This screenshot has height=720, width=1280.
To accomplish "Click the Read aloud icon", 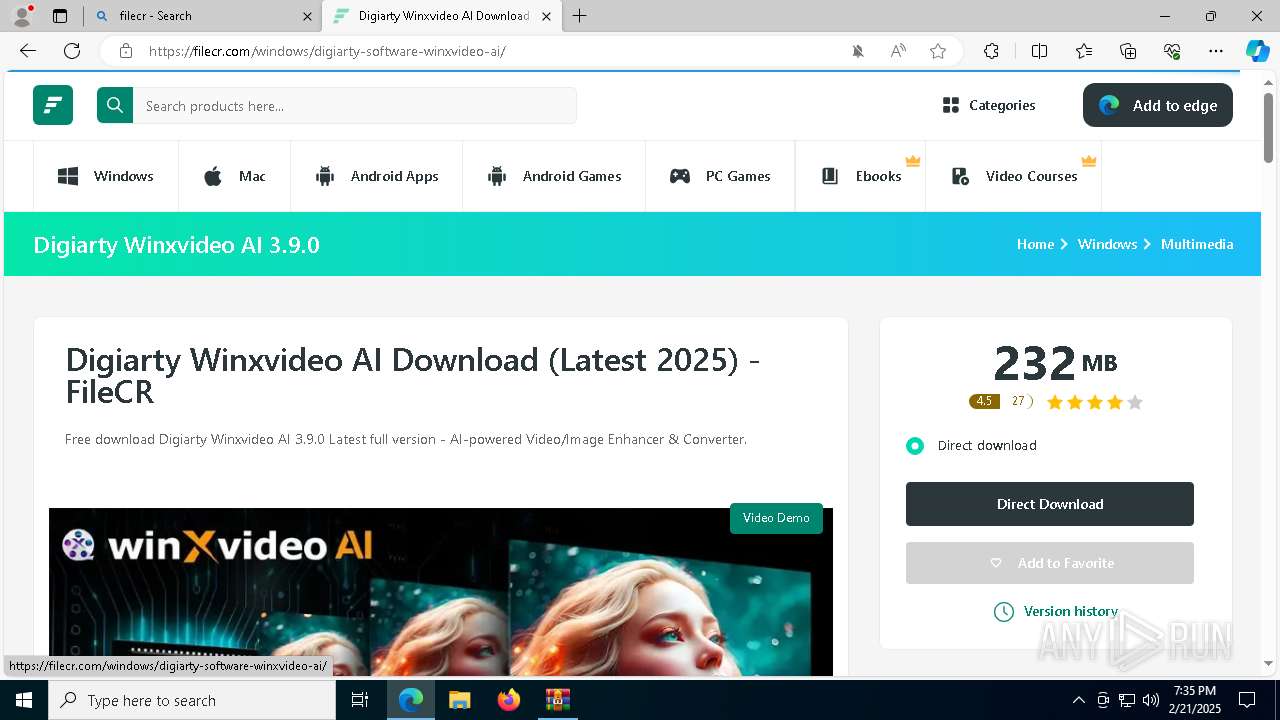I will 898,51.
